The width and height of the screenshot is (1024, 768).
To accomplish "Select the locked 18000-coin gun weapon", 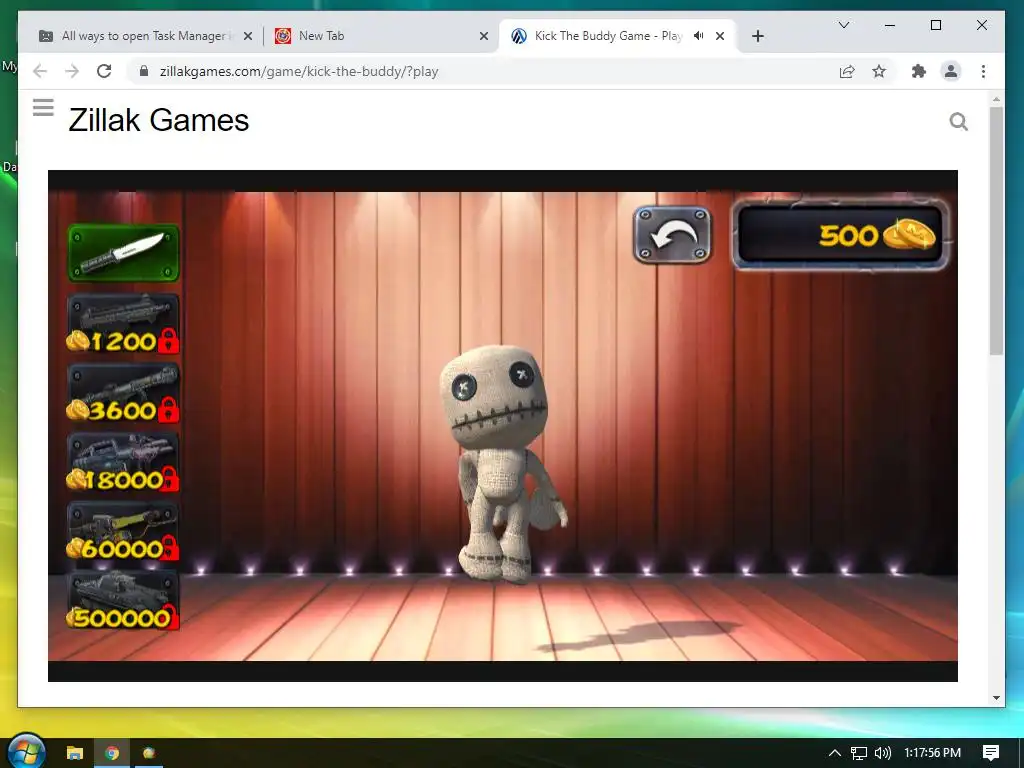I will tap(123, 462).
